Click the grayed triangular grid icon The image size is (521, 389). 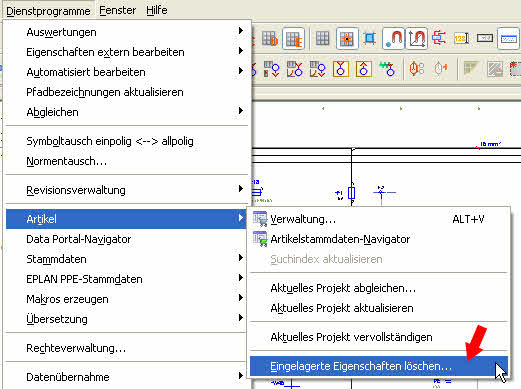point(471,69)
